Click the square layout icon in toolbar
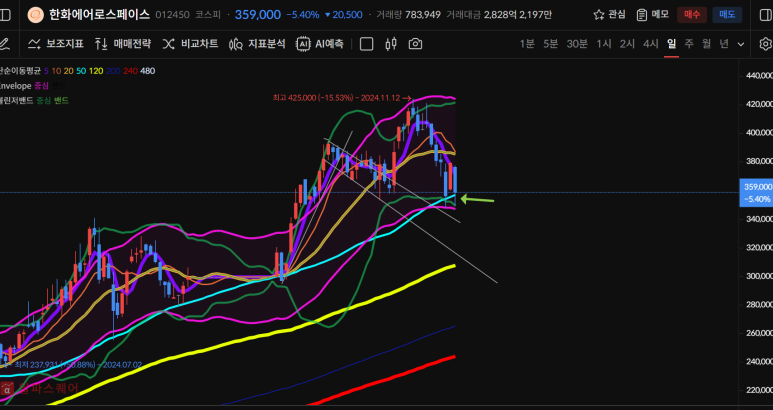Image resolution: width=773 pixels, height=410 pixels. point(366,44)
